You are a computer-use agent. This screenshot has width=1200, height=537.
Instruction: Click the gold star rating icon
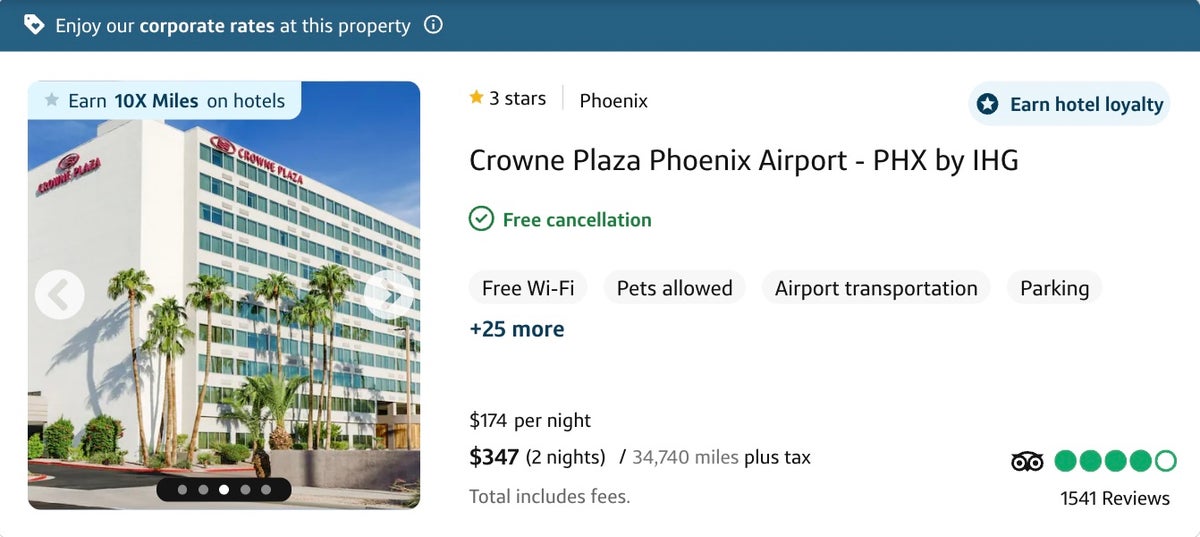coord(477,98)
